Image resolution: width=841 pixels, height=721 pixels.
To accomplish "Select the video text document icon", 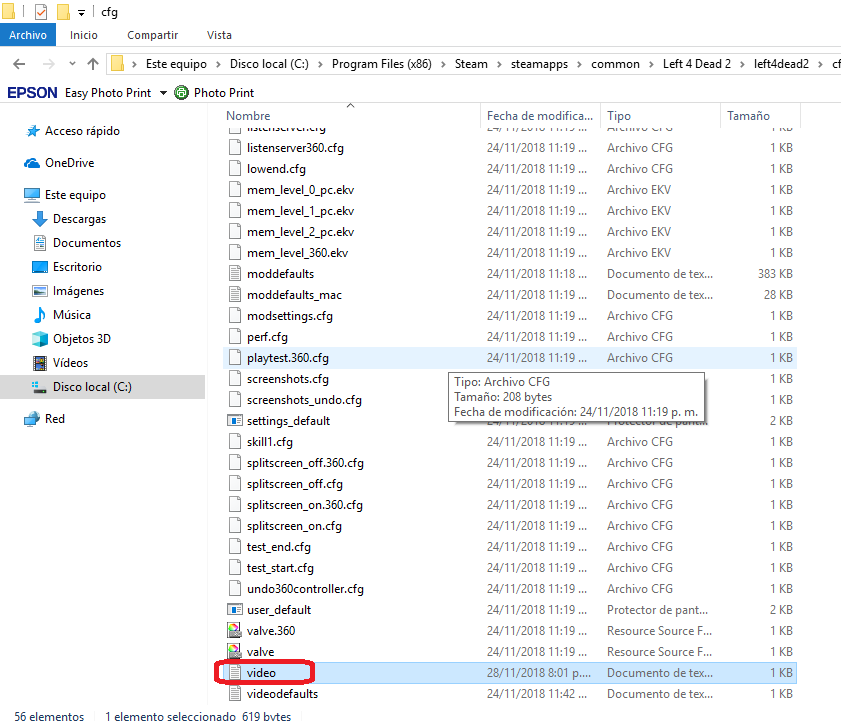I will coord(235,673).
